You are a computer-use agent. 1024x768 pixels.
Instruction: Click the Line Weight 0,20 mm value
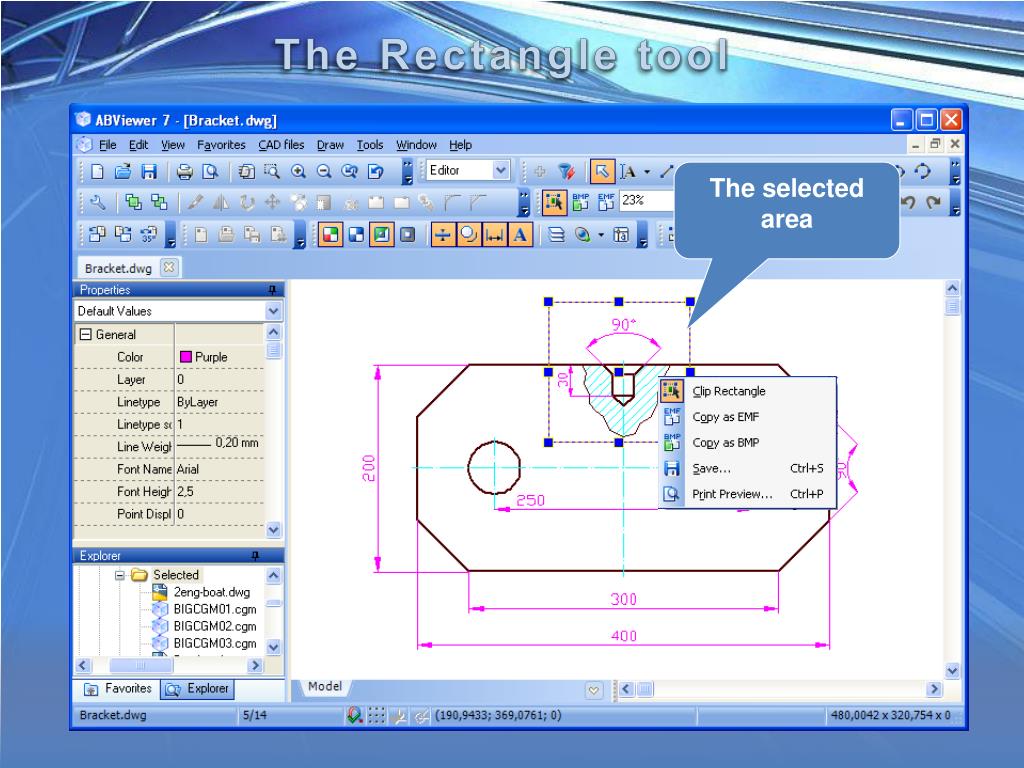[219, 445]
